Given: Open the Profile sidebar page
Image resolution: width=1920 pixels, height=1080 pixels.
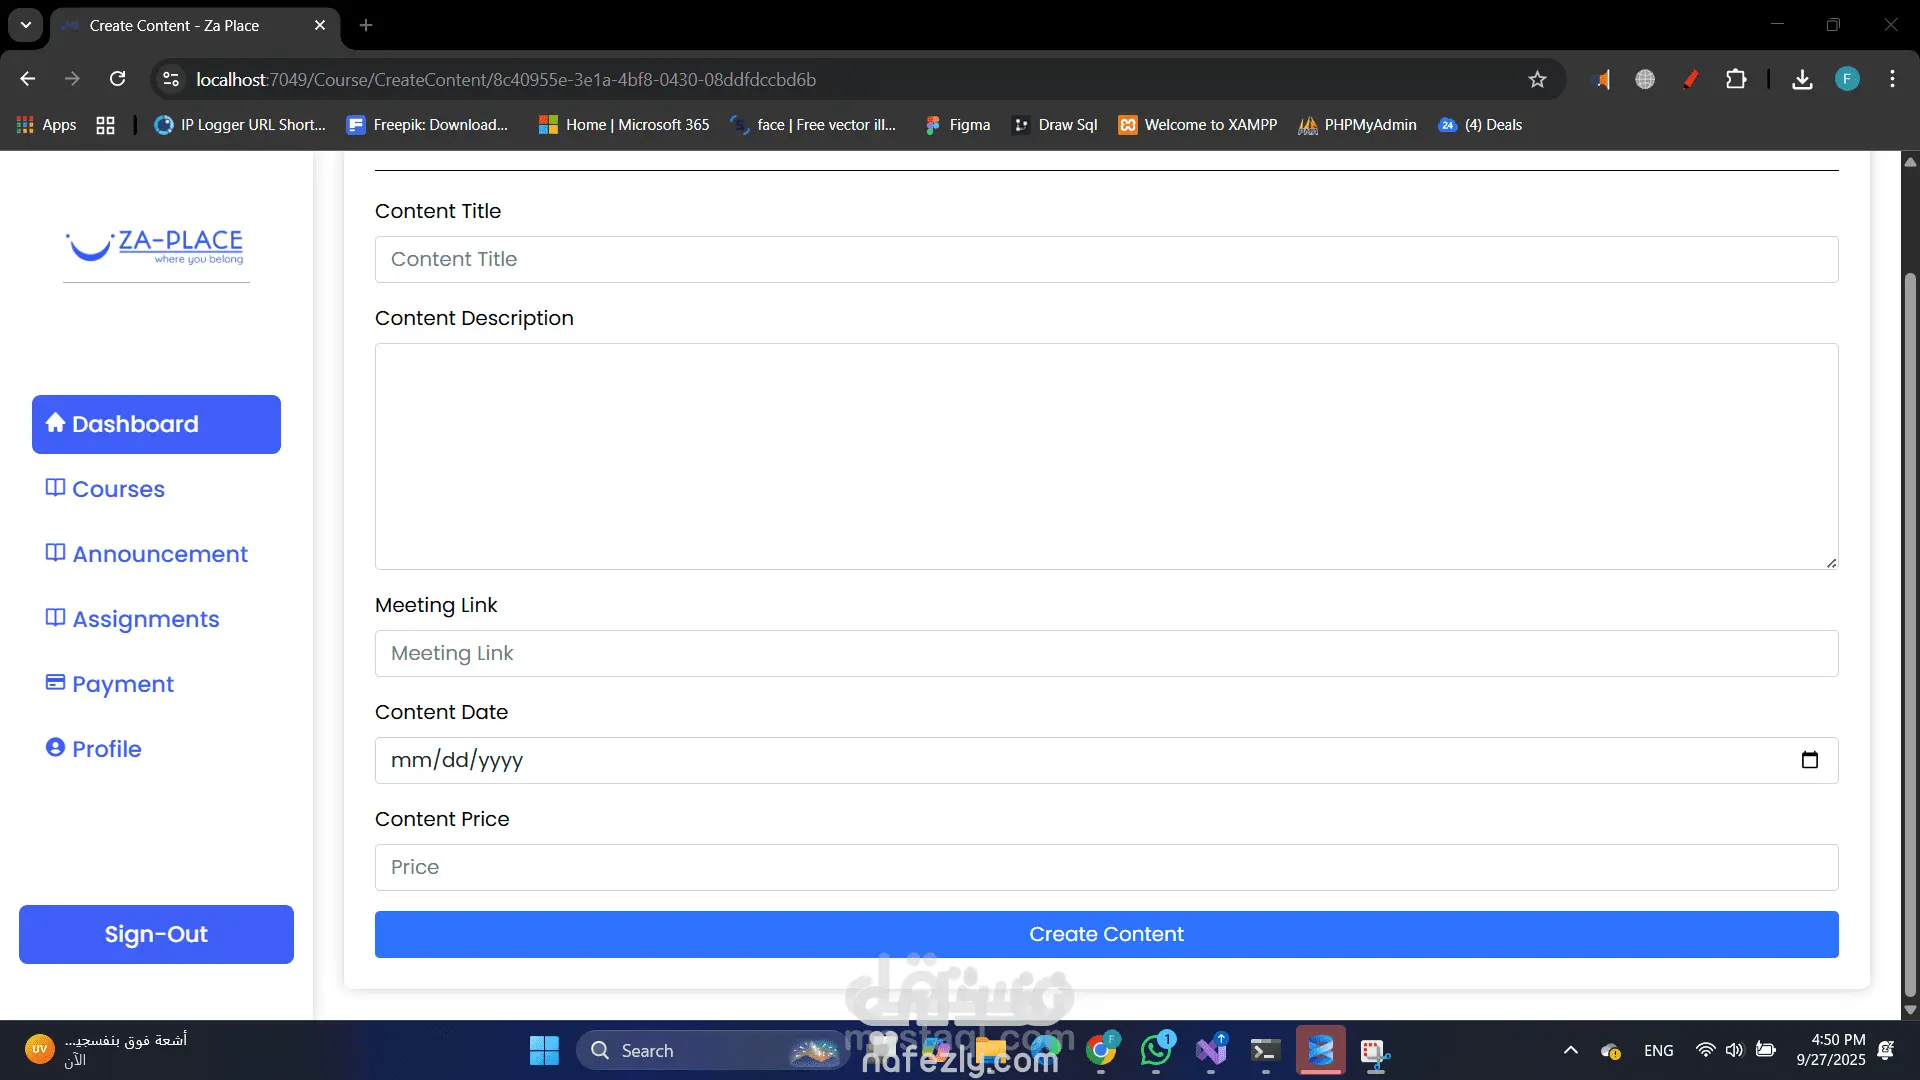Looking at the screenshot, I should coord(106,749).
